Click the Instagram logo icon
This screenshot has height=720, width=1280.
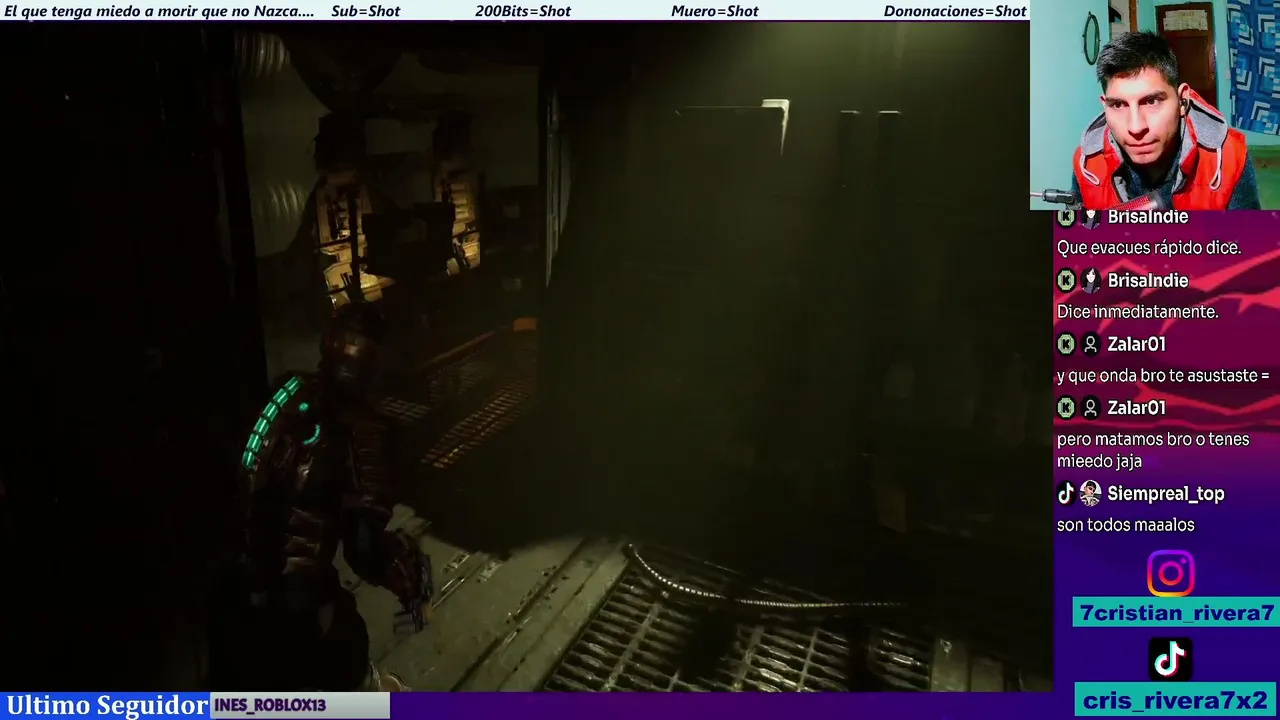click(1170, 574)
